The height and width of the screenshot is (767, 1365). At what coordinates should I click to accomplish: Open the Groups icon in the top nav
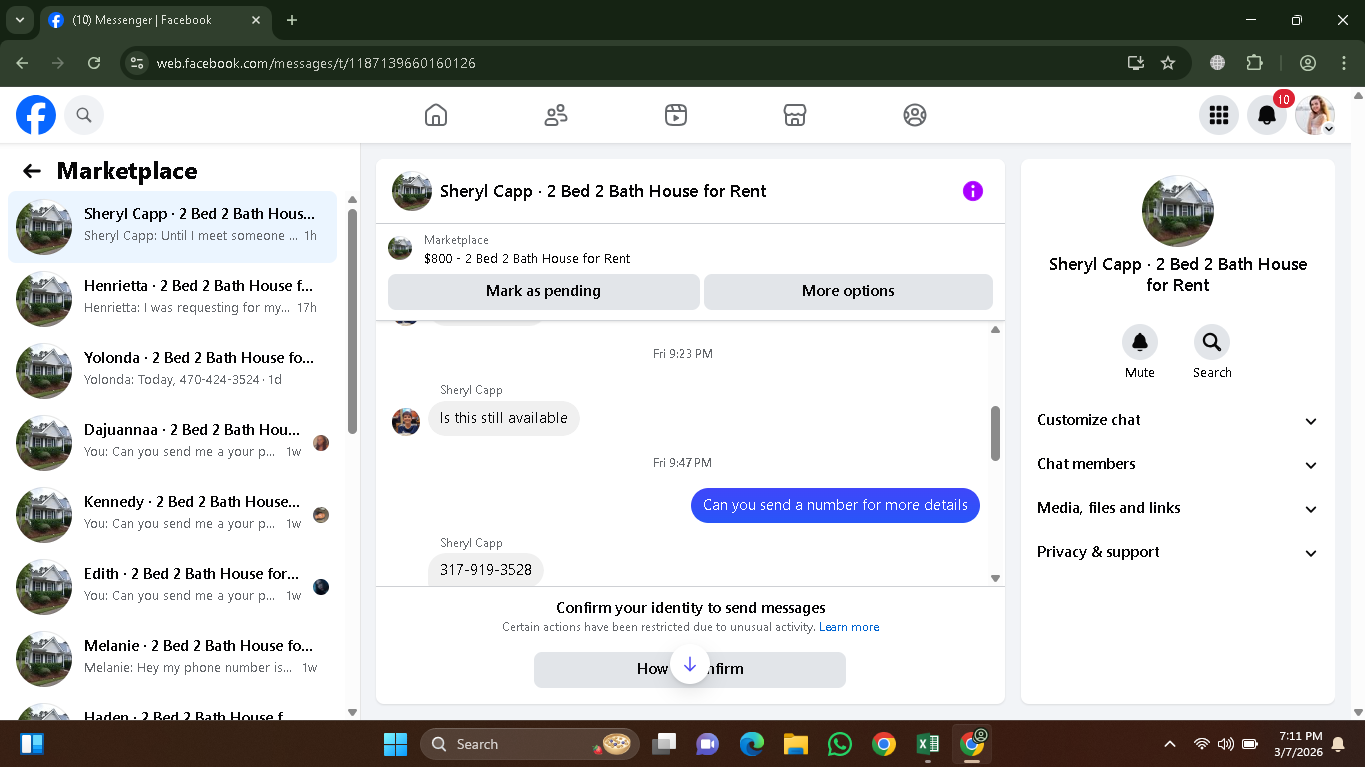click(x=914, y=115)
